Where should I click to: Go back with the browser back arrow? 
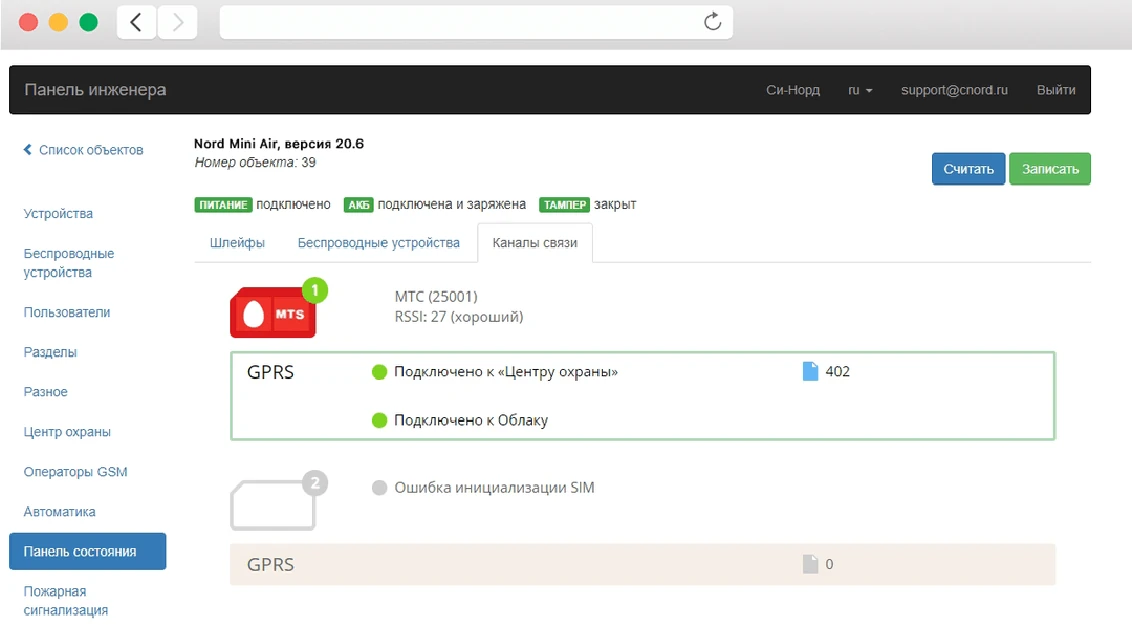tap(136, 22)
